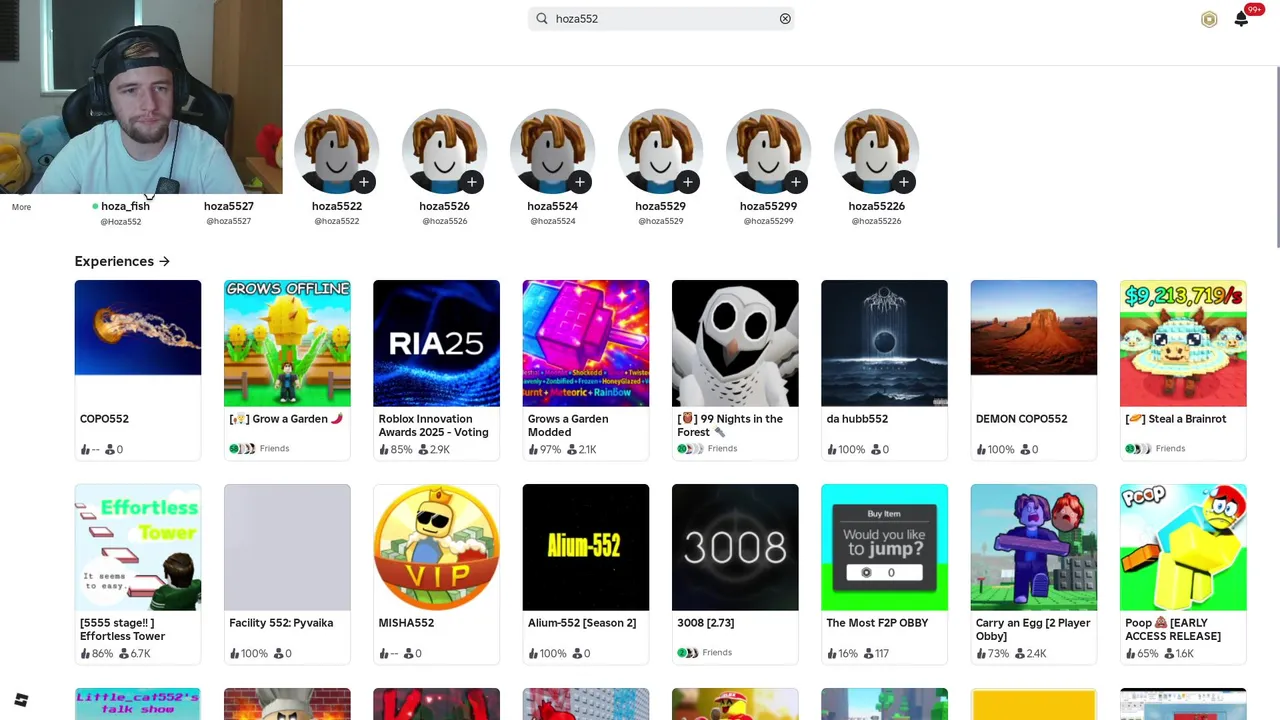Click 3008 [2.73] title text
This screenshot has height=720, width=1280.
[706, 623]
